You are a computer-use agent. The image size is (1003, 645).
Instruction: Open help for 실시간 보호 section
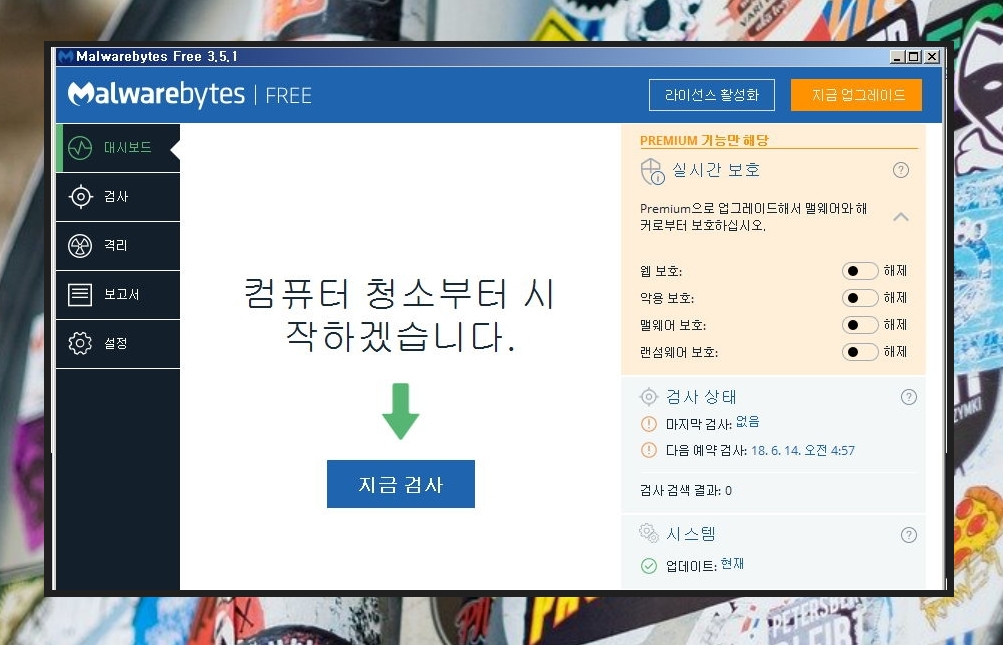click(x=901, y=170)
